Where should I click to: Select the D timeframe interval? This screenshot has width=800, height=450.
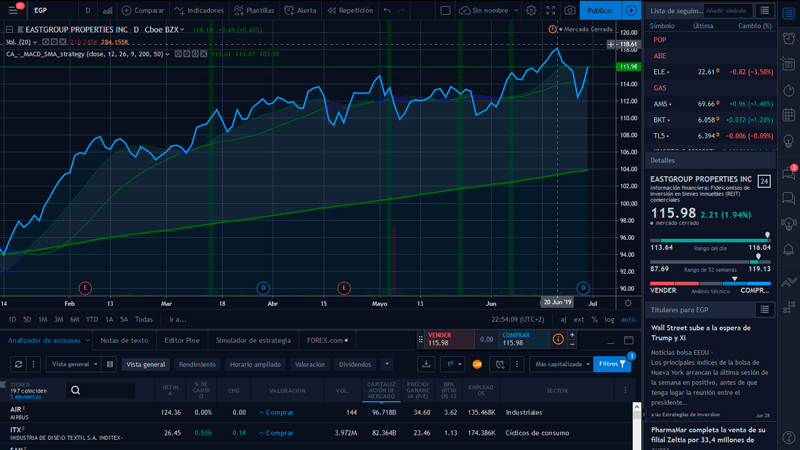[88, 10]
